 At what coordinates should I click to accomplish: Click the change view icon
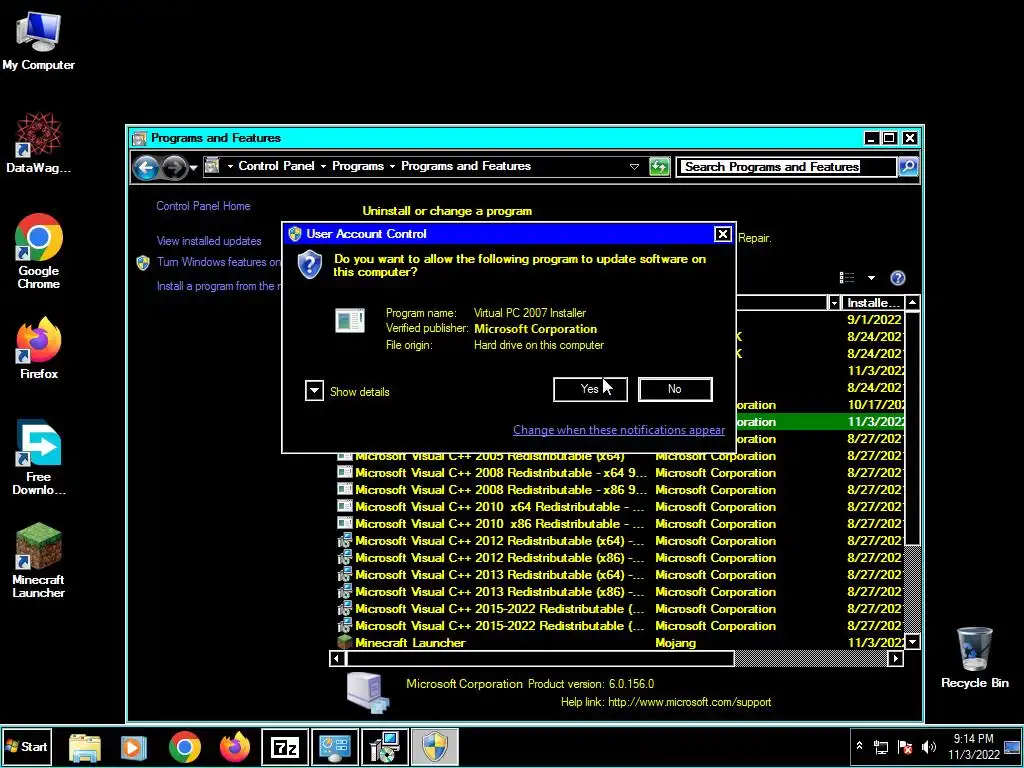847,278
